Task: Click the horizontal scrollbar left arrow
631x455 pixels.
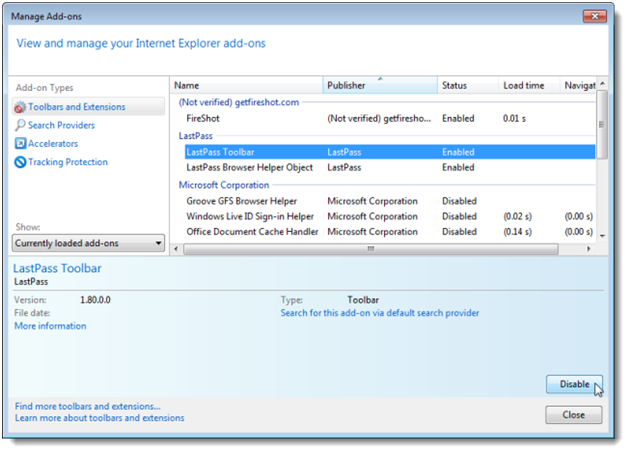Action: click(x=176, y=249)
